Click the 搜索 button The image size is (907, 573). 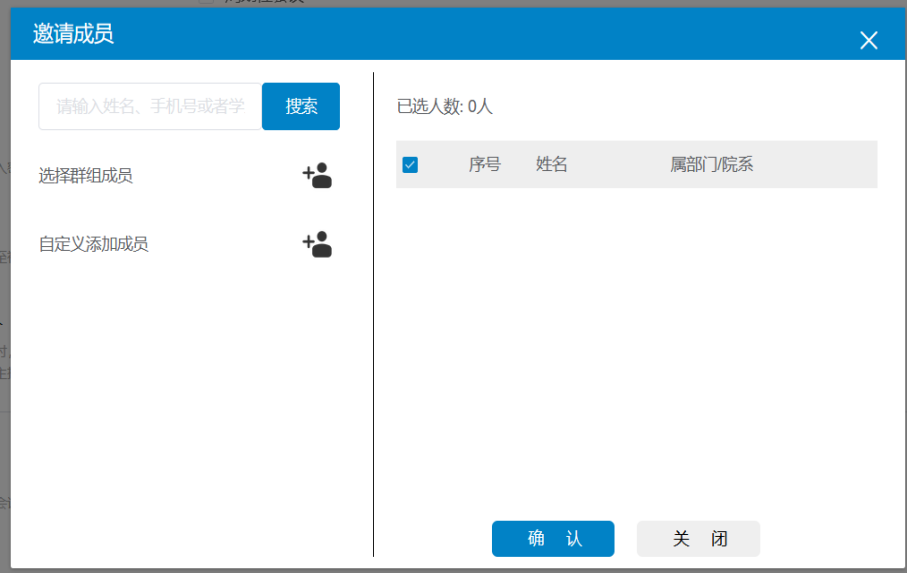click(x=301, y=106)
